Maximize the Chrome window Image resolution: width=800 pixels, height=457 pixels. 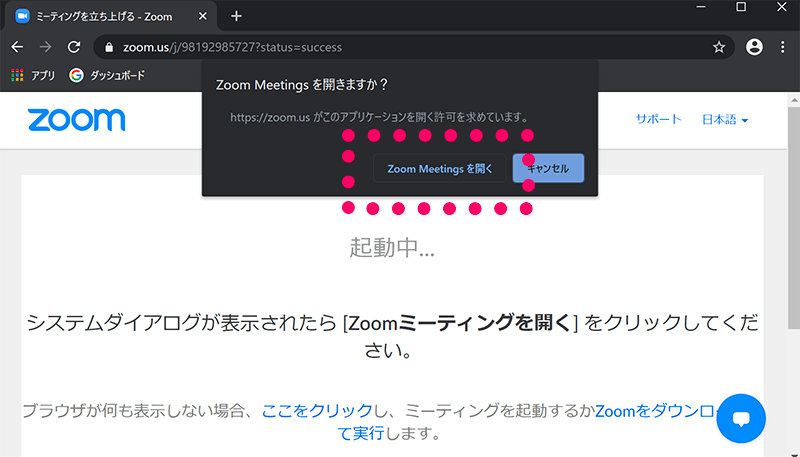741,7
